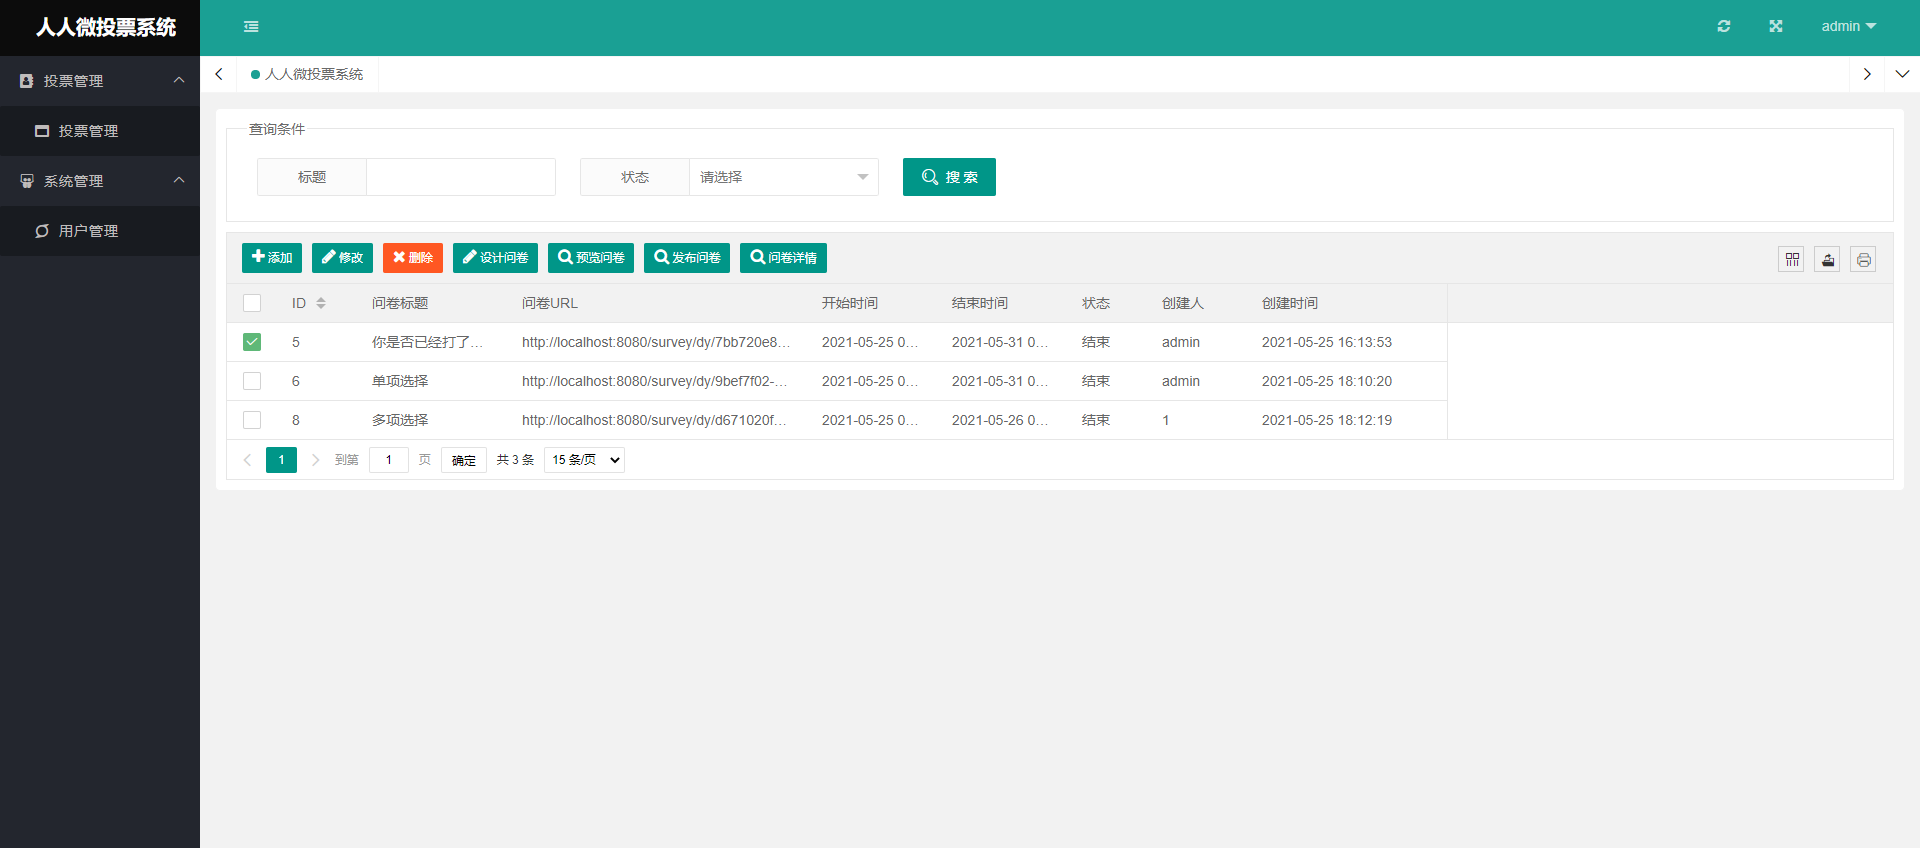Click the 修改 button
This screenshot has width=1920, height=848.
pos(342,258)
